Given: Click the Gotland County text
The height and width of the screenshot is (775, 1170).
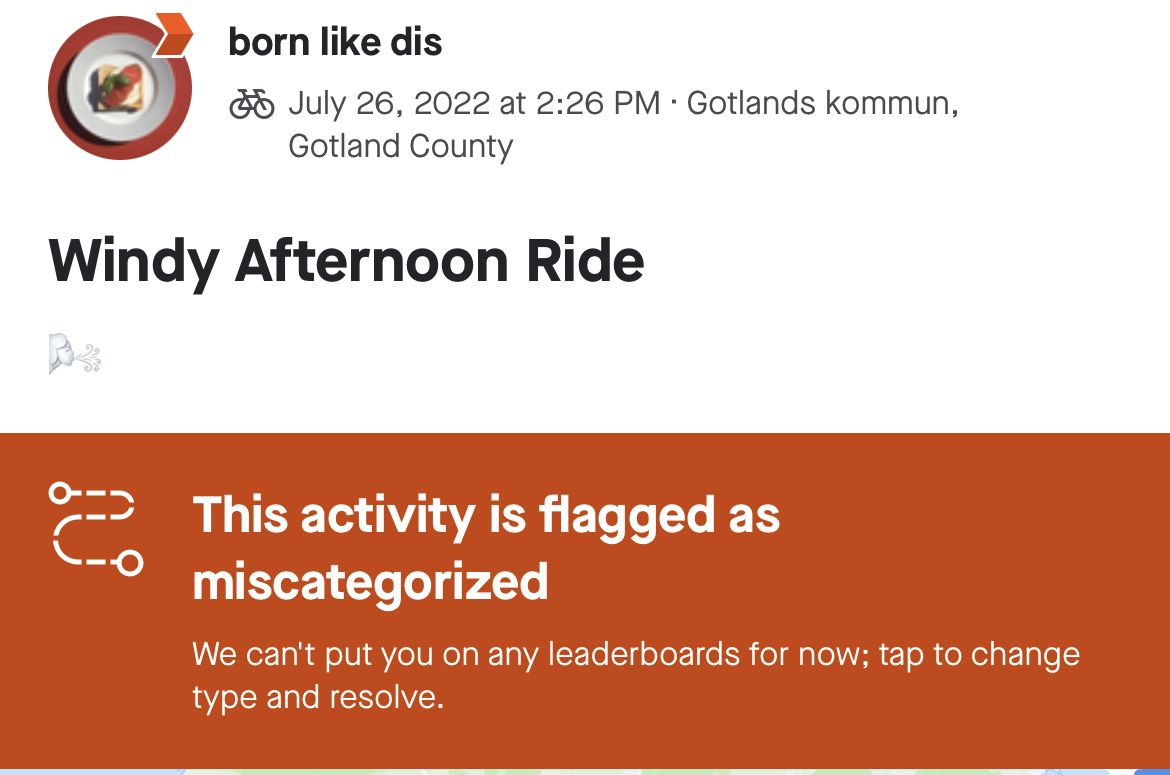Looking at the screenshot, I should tap(400, 146).
